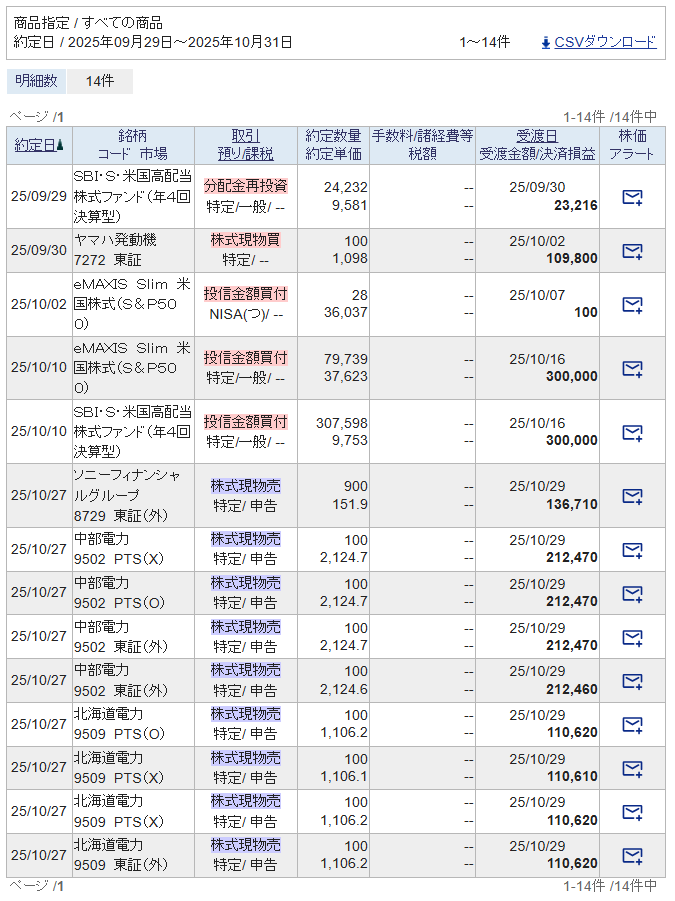Viewport: 675px width, 901px height.
Task: Select the 明細数 tab
Action: (36, 81)
